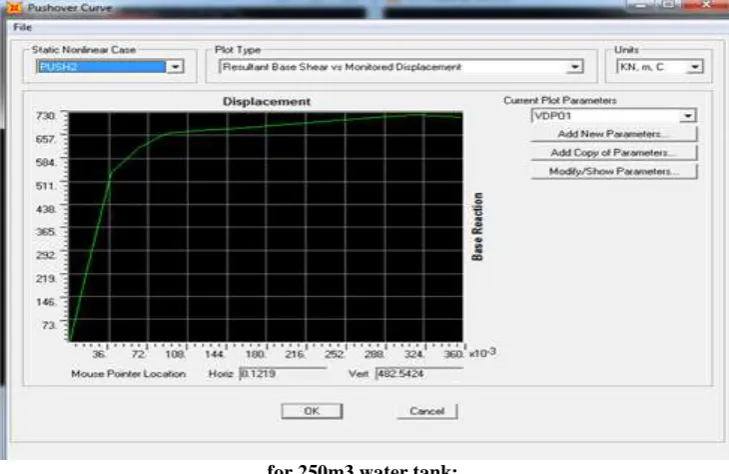The width and height of the screenshot is (729, 474).
Task: Click Add New Parameters button
Action: pyautogui.click(x=614, y=134)
